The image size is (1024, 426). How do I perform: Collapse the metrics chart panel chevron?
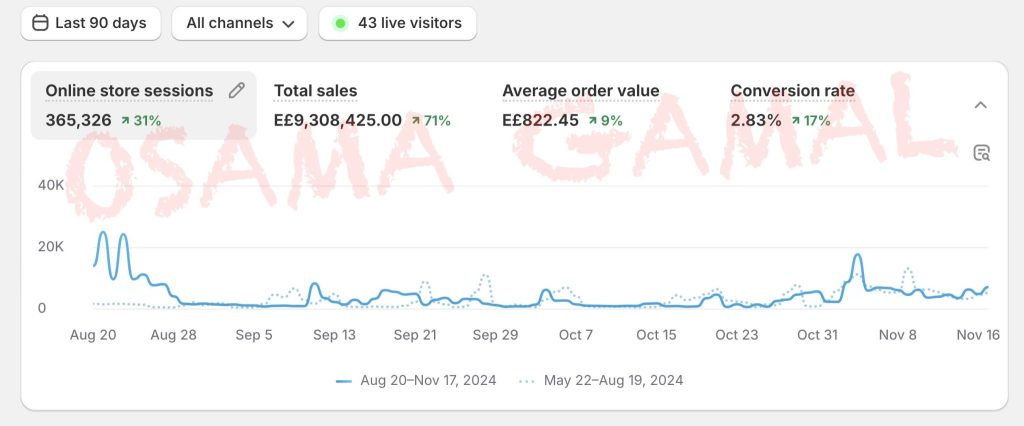(981, 105)
